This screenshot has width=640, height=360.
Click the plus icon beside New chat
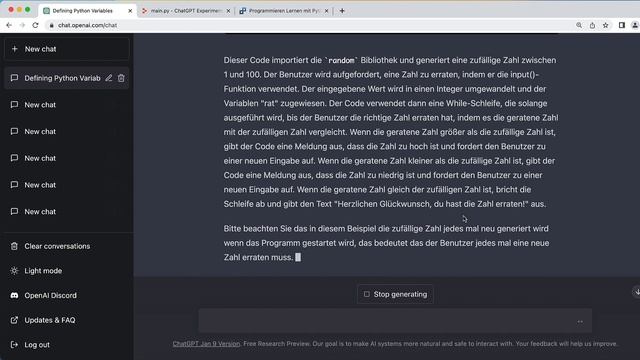coord(15,49)
